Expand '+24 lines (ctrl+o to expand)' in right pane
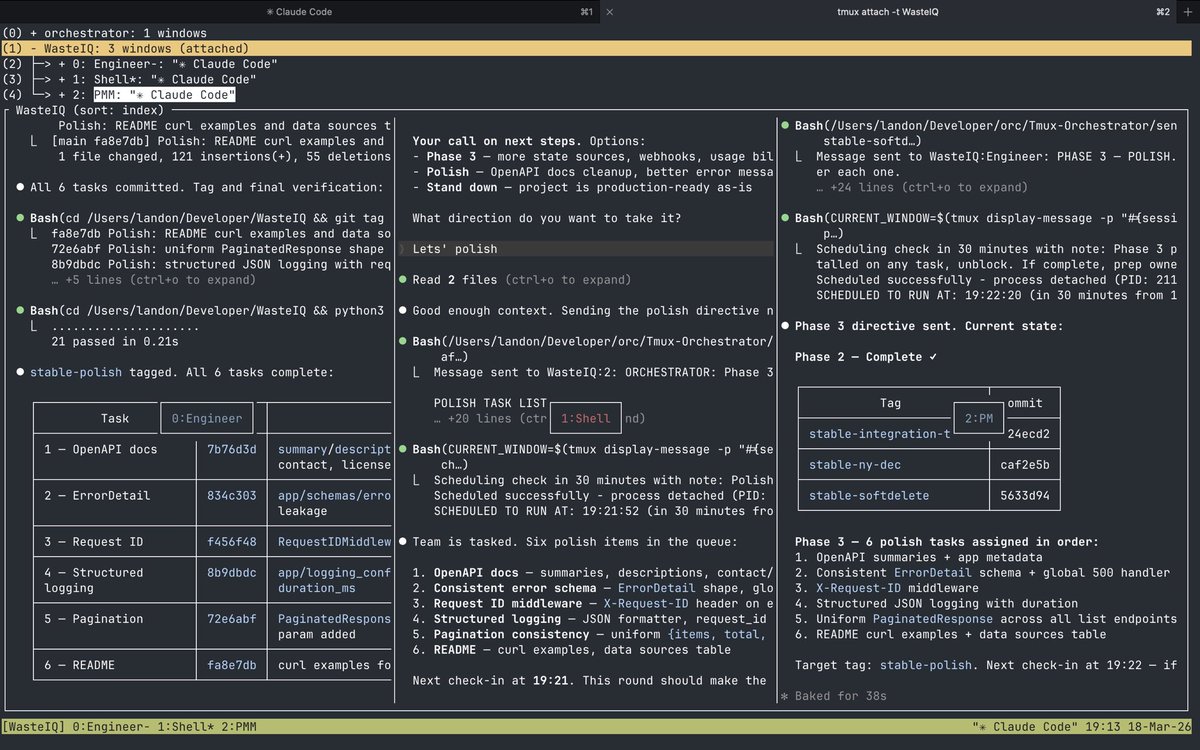The image size is (1200, 750). coord(922,187)
